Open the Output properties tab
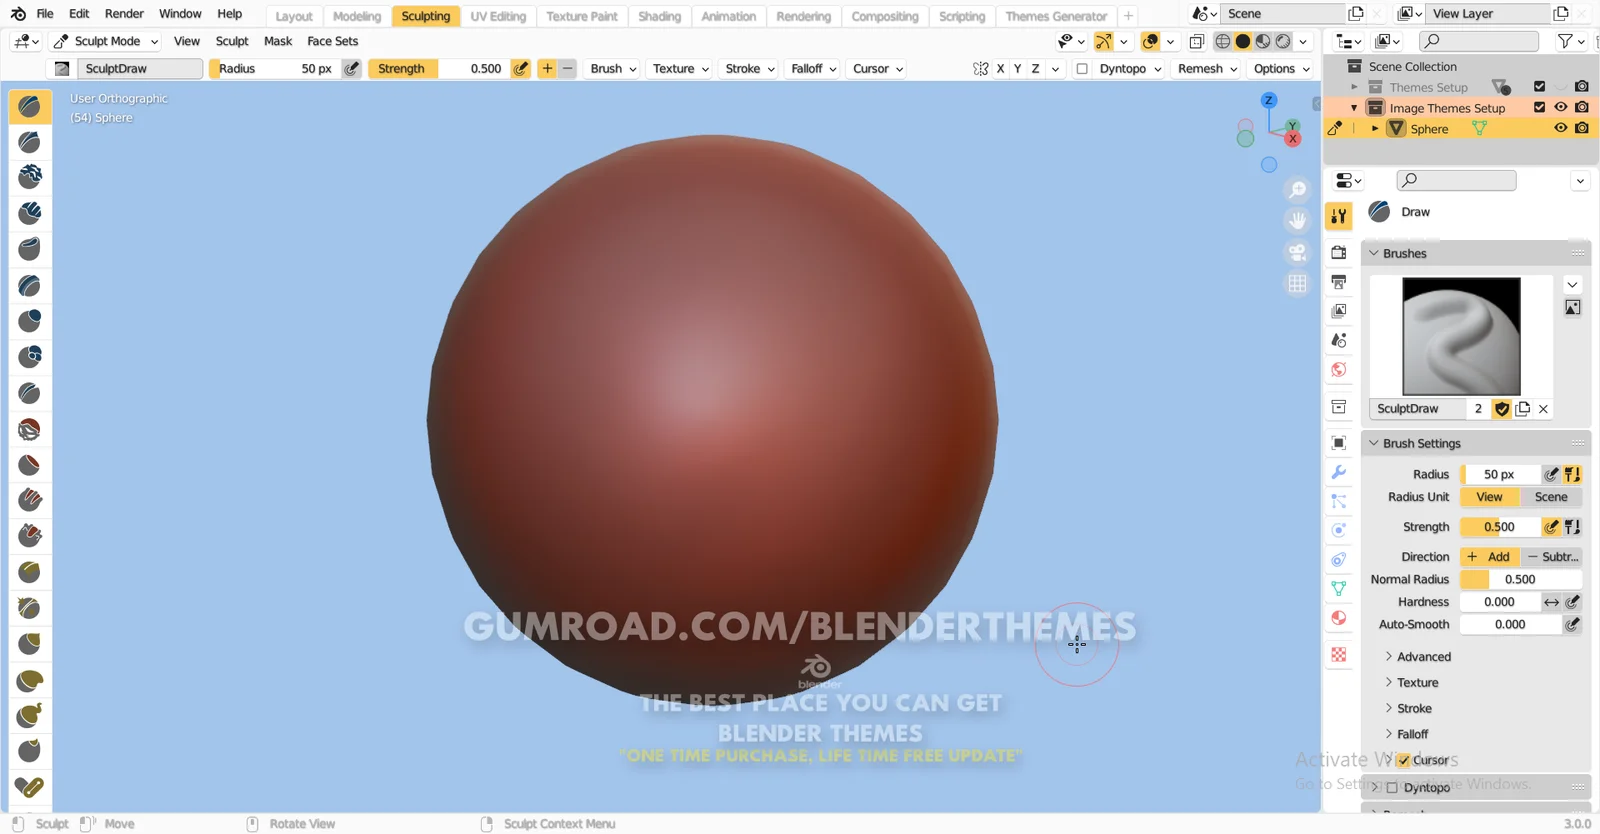Viewport: 1600px width, 834px height. [x=1339, y=282]
